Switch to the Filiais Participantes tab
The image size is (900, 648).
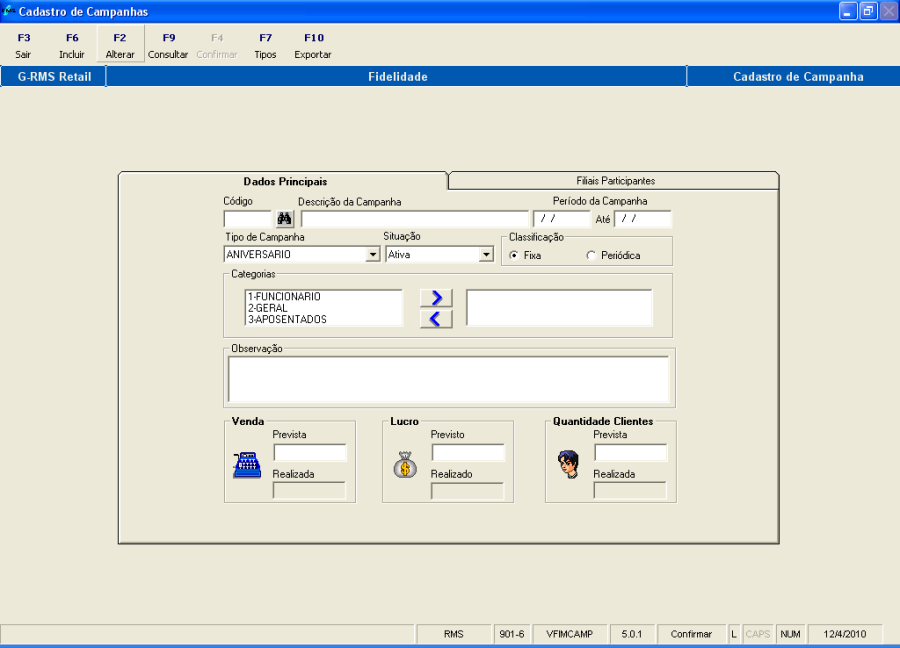pyautogui.click(x=615, y=181)
